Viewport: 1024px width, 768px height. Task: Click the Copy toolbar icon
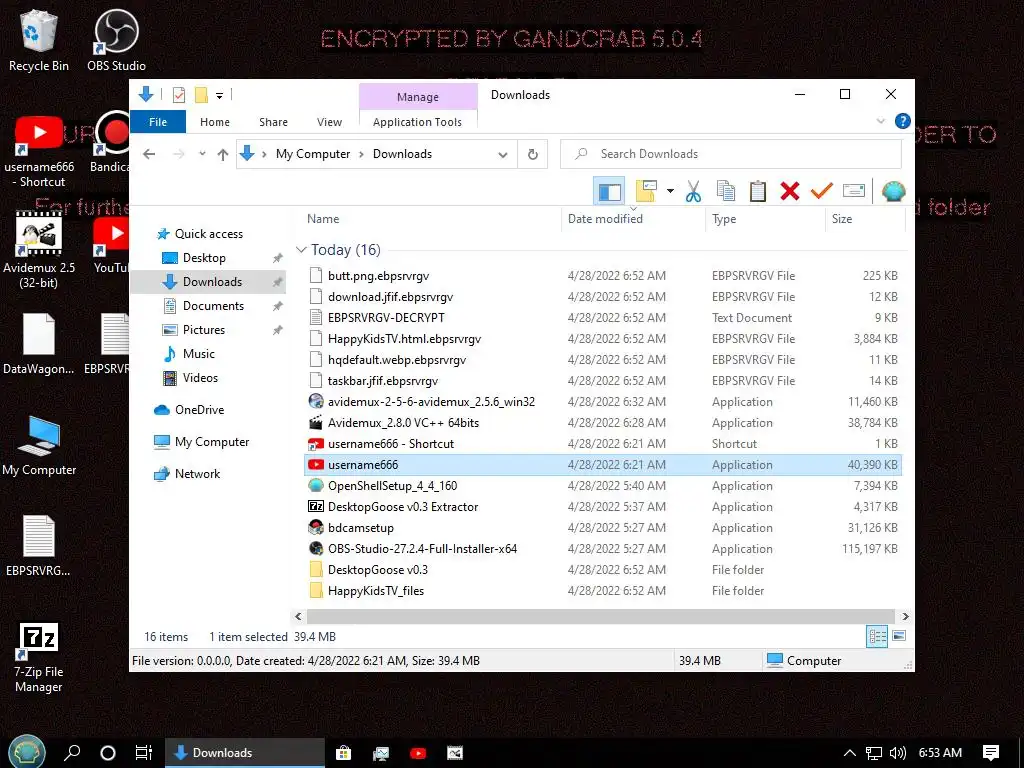(x=726, y=191)
